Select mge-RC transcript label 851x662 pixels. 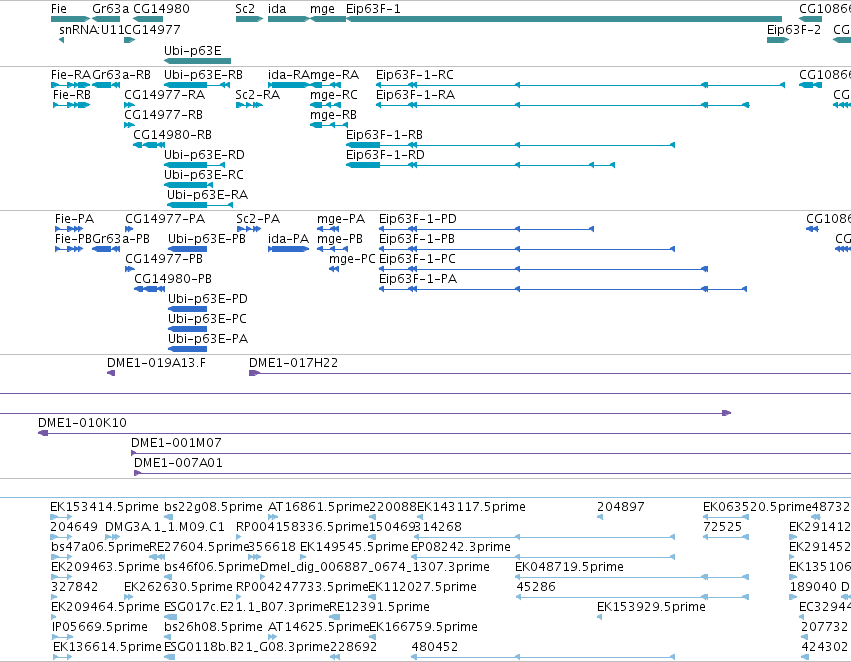[334, 95]
